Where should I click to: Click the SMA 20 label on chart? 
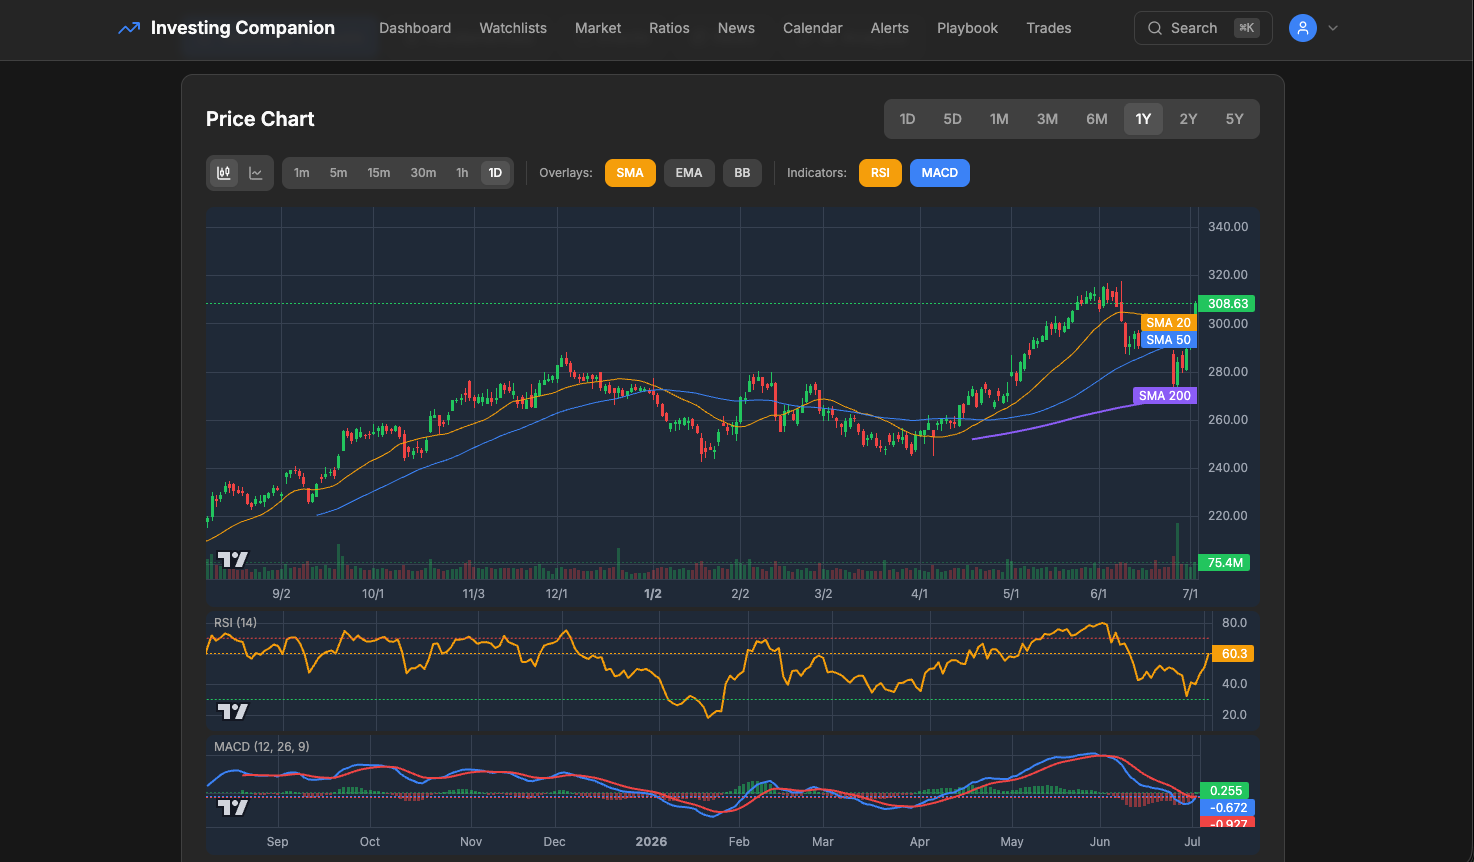point(1168,323)
